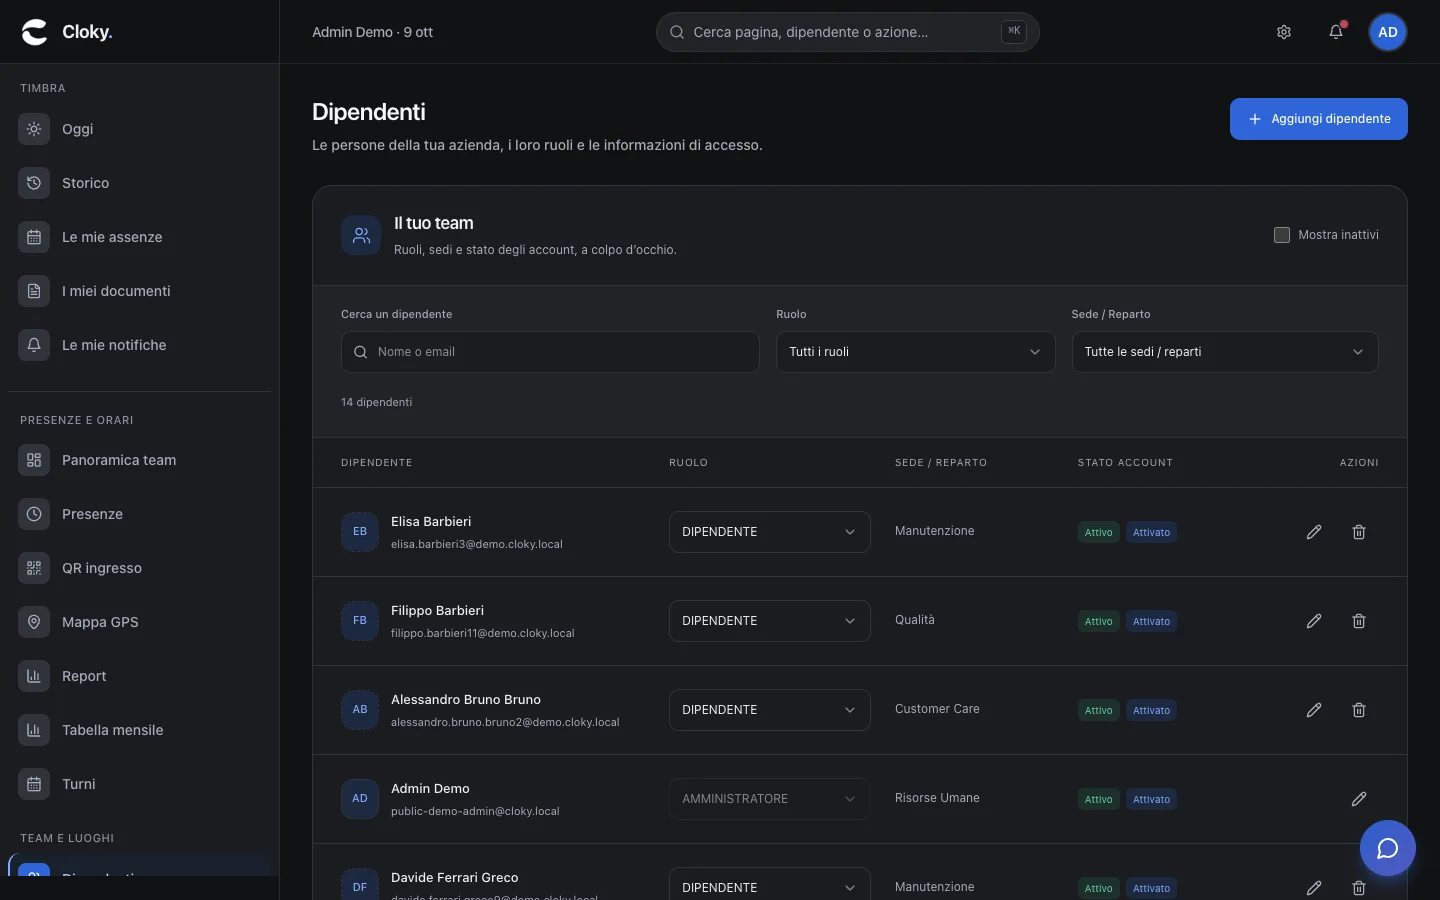Image resolution: width=1440 pixels, height=900 pixels.
Task: Click Aggiungi dipendente button
Action: 1319,119
